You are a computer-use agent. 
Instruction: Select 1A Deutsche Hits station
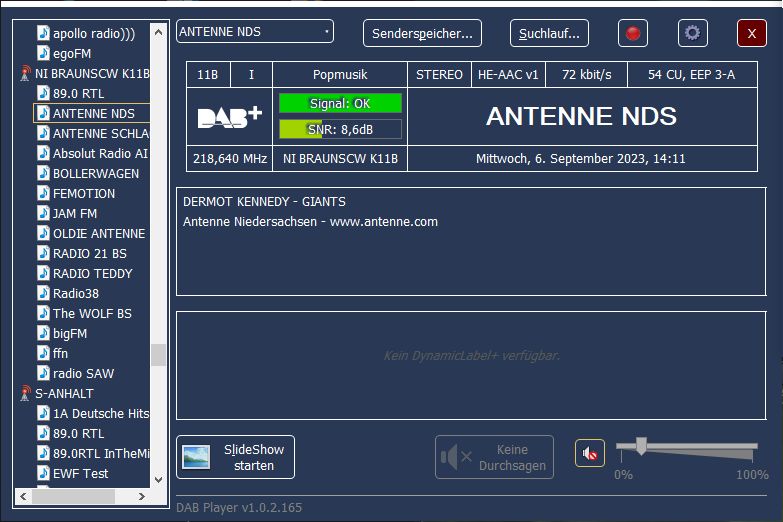pyautogui.click(x=101, y=413)
